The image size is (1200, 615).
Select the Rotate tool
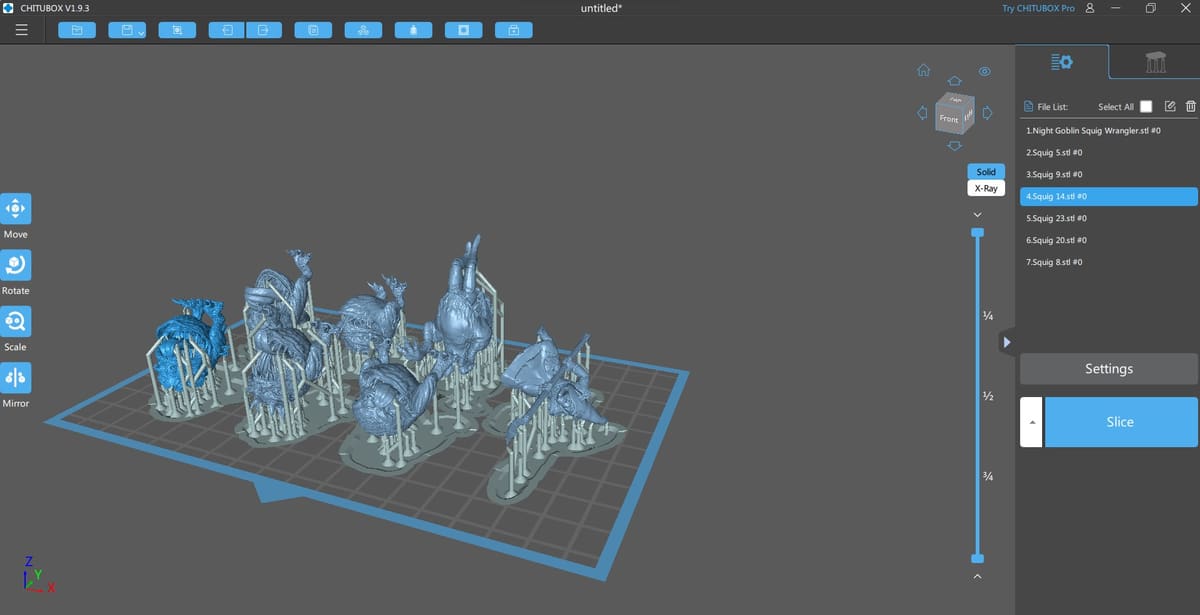16,265
